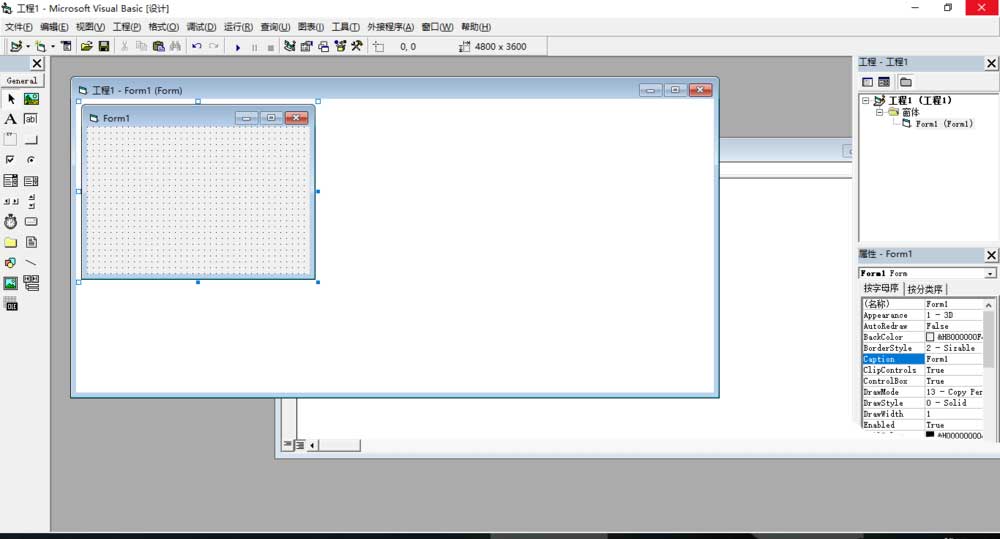
Task: Click the Caption property value field
Action: pyautogui.click(x=954, y=359)
